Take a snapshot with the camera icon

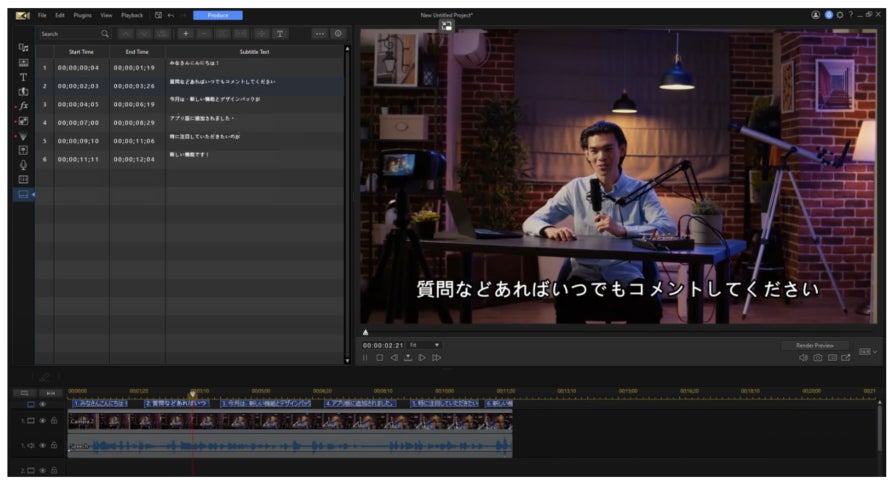(818, 357)
